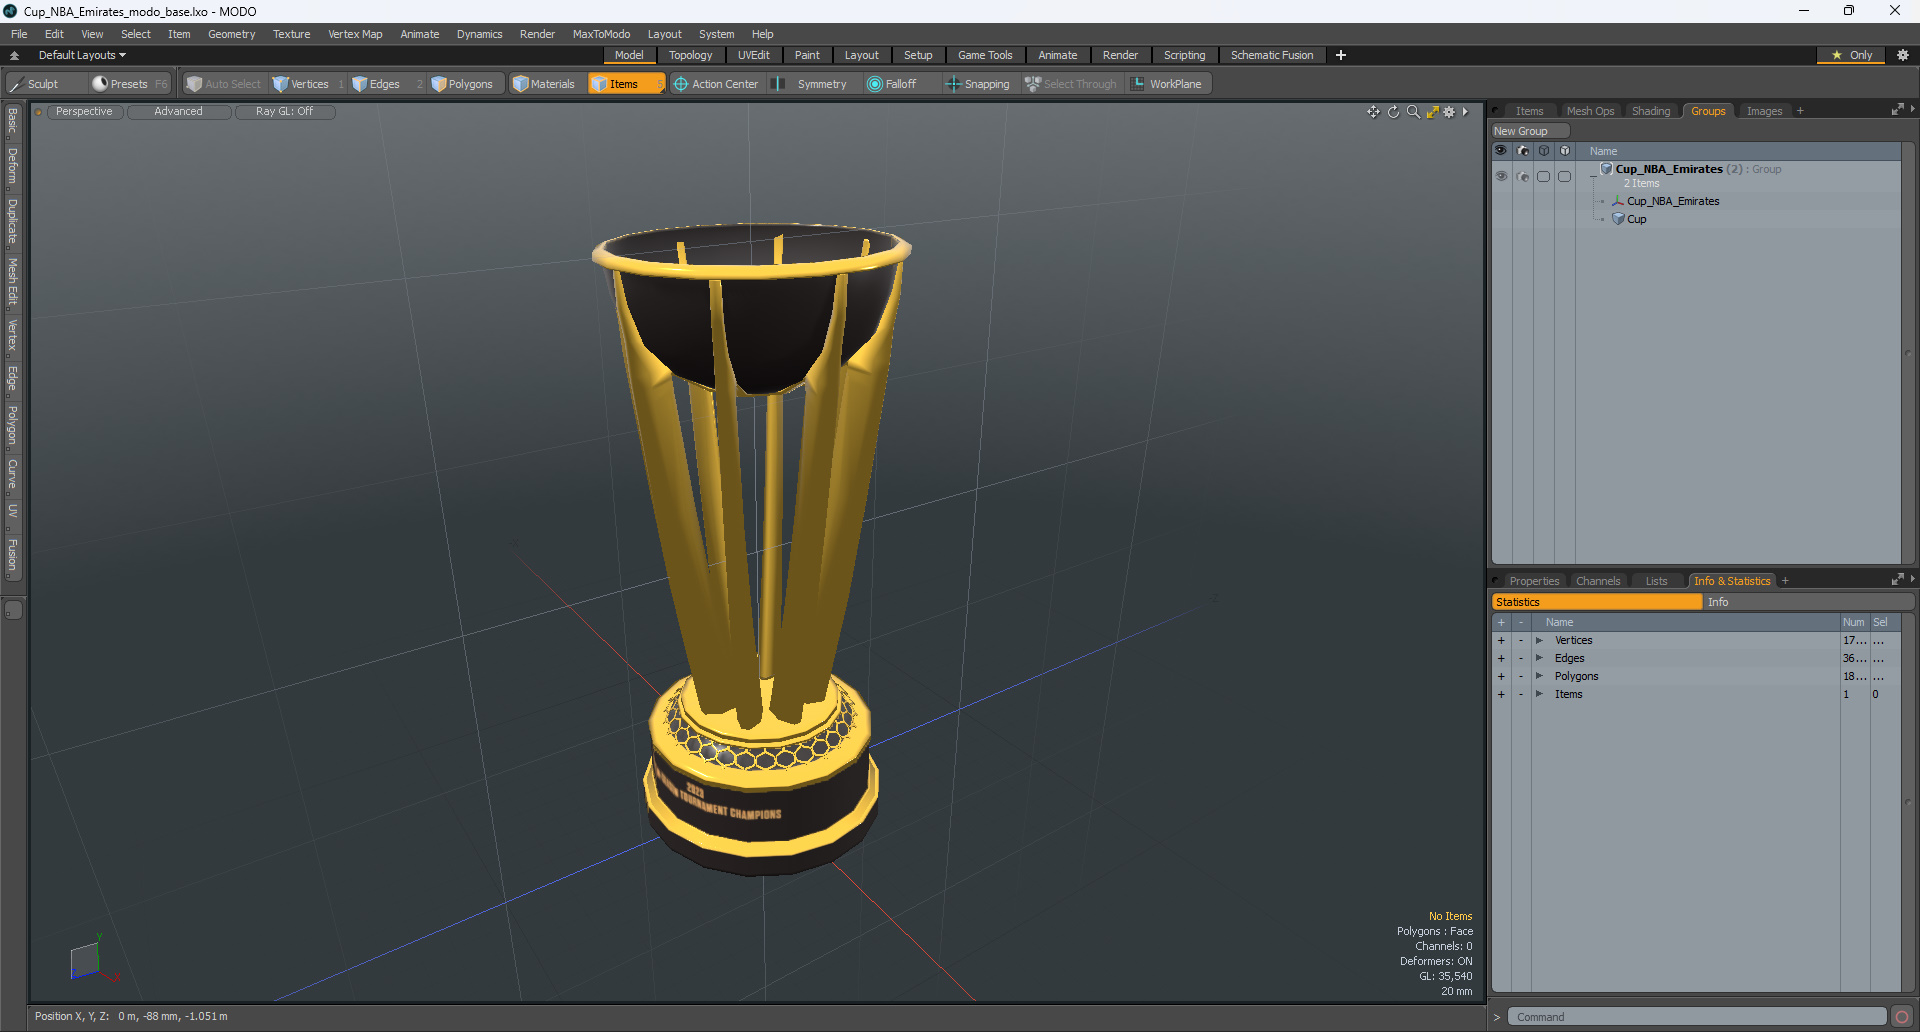Expand the Edges statistics row

point(1540,658)
